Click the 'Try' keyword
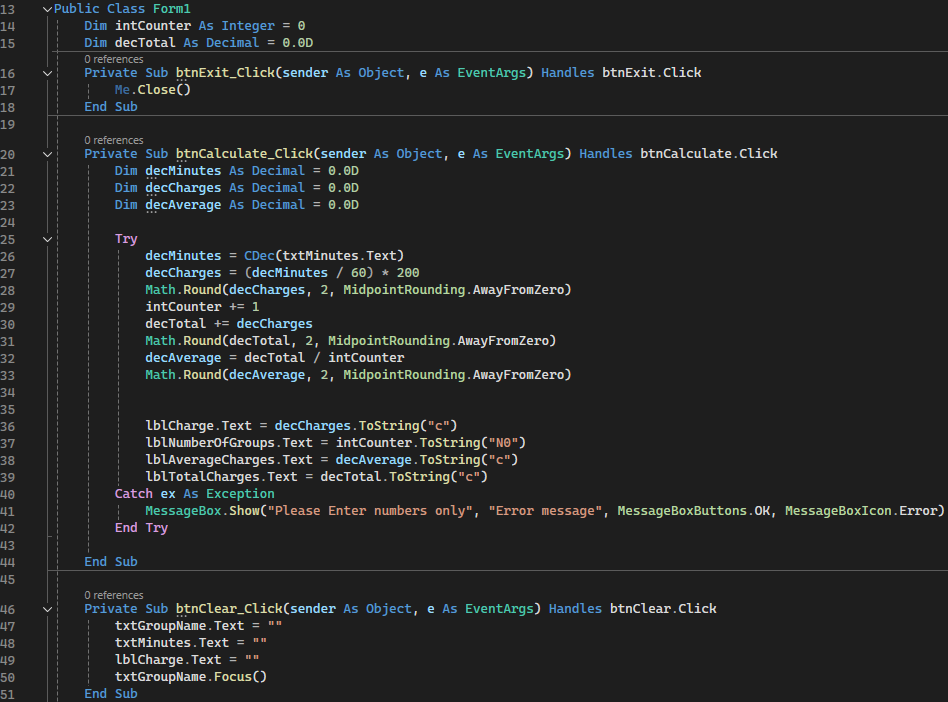 (x=126, y=239)
